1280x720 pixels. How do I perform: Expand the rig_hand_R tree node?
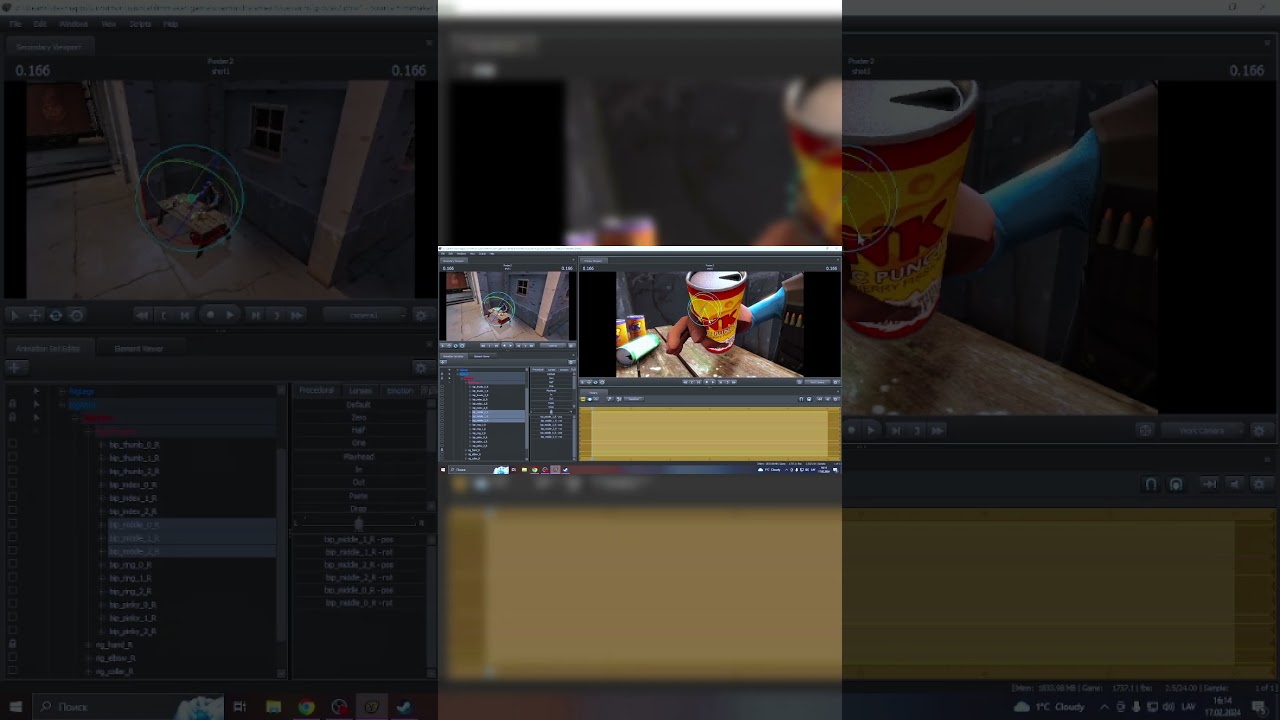89,645
